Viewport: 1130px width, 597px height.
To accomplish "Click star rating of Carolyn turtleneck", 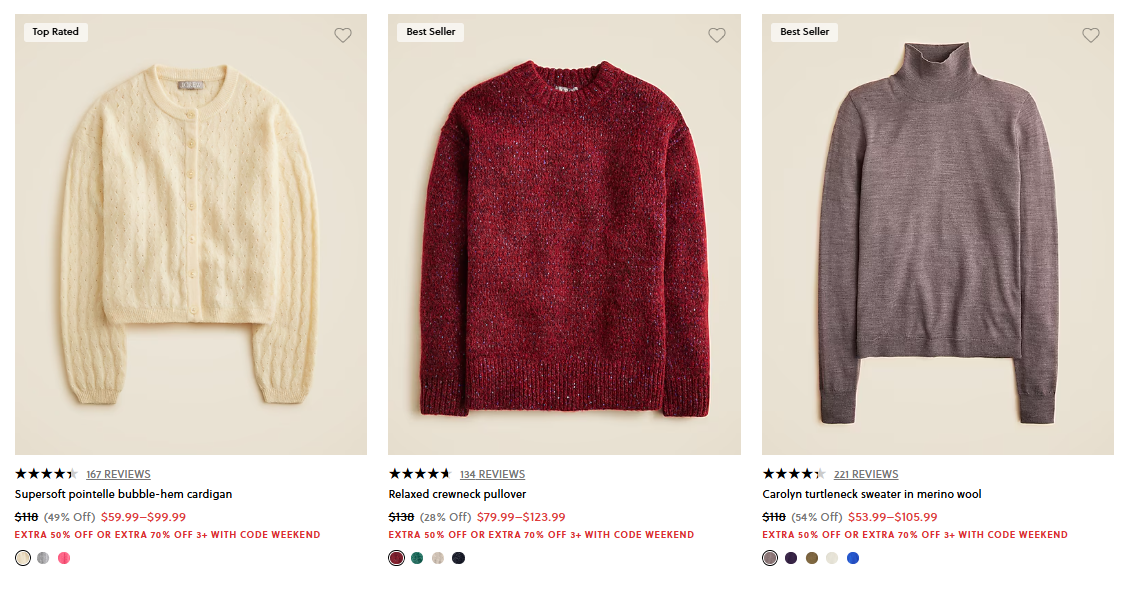I will (794, 474).
